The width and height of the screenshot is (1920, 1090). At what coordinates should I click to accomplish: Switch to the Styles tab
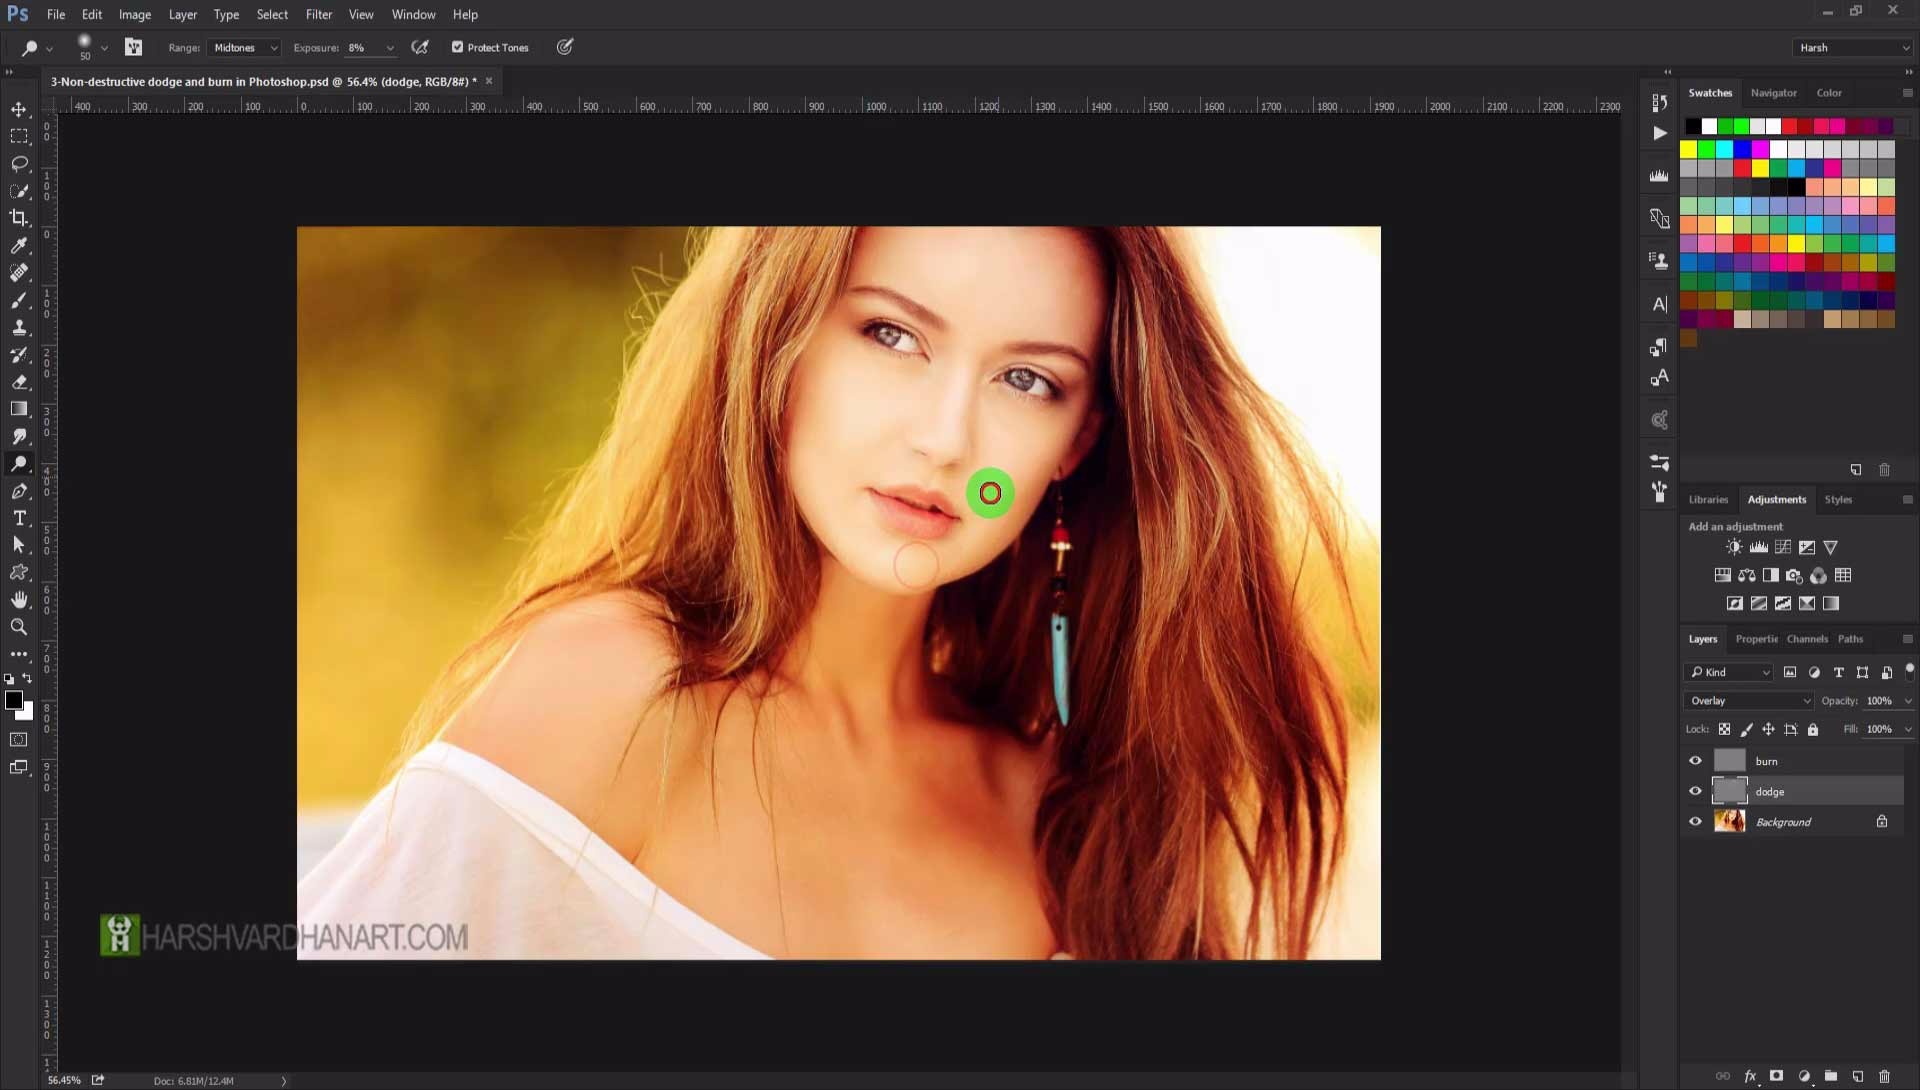[1837, 499]
